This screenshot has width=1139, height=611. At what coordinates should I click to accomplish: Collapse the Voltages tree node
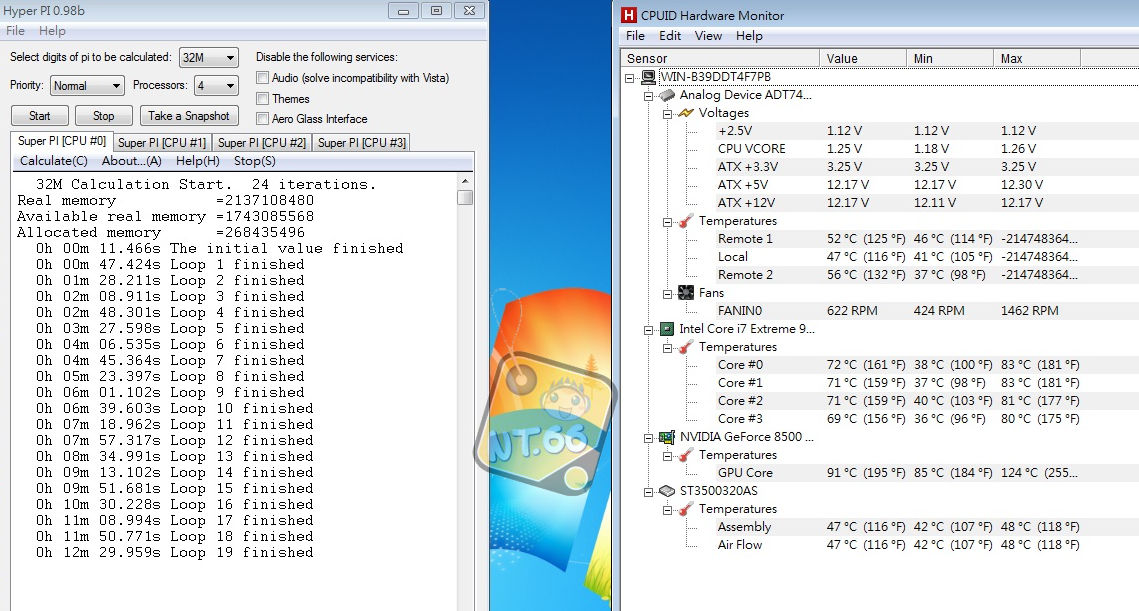pos(668,113)
